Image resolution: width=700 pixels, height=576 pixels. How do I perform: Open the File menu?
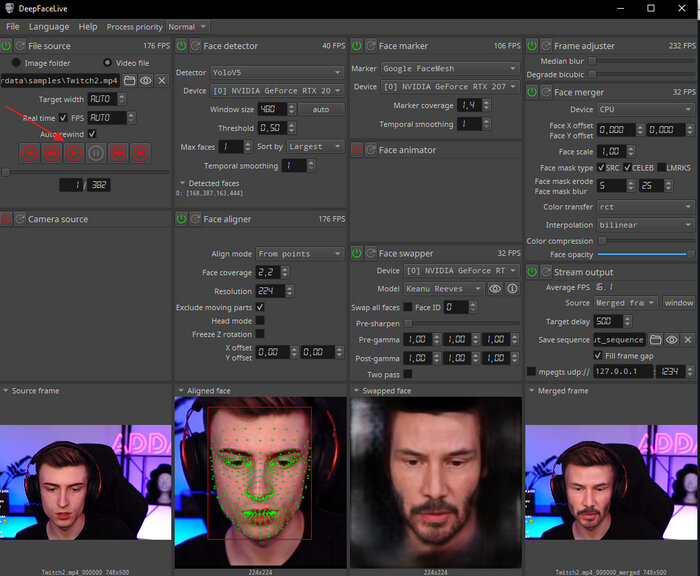12,27
